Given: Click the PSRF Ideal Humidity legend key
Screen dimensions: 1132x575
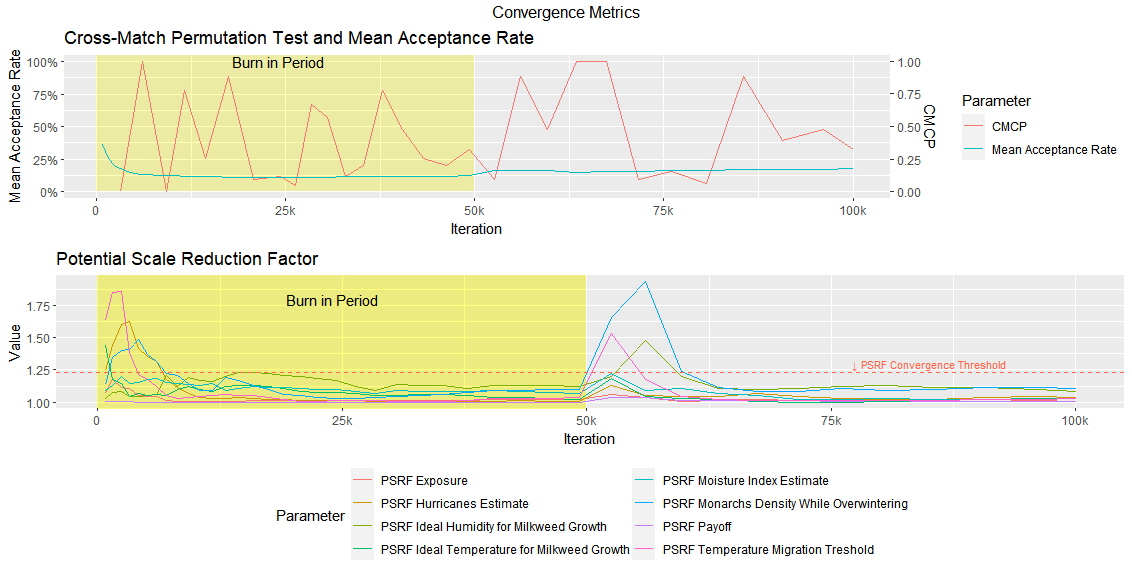Looking at the screenshot, I should (x=363, y=527).
